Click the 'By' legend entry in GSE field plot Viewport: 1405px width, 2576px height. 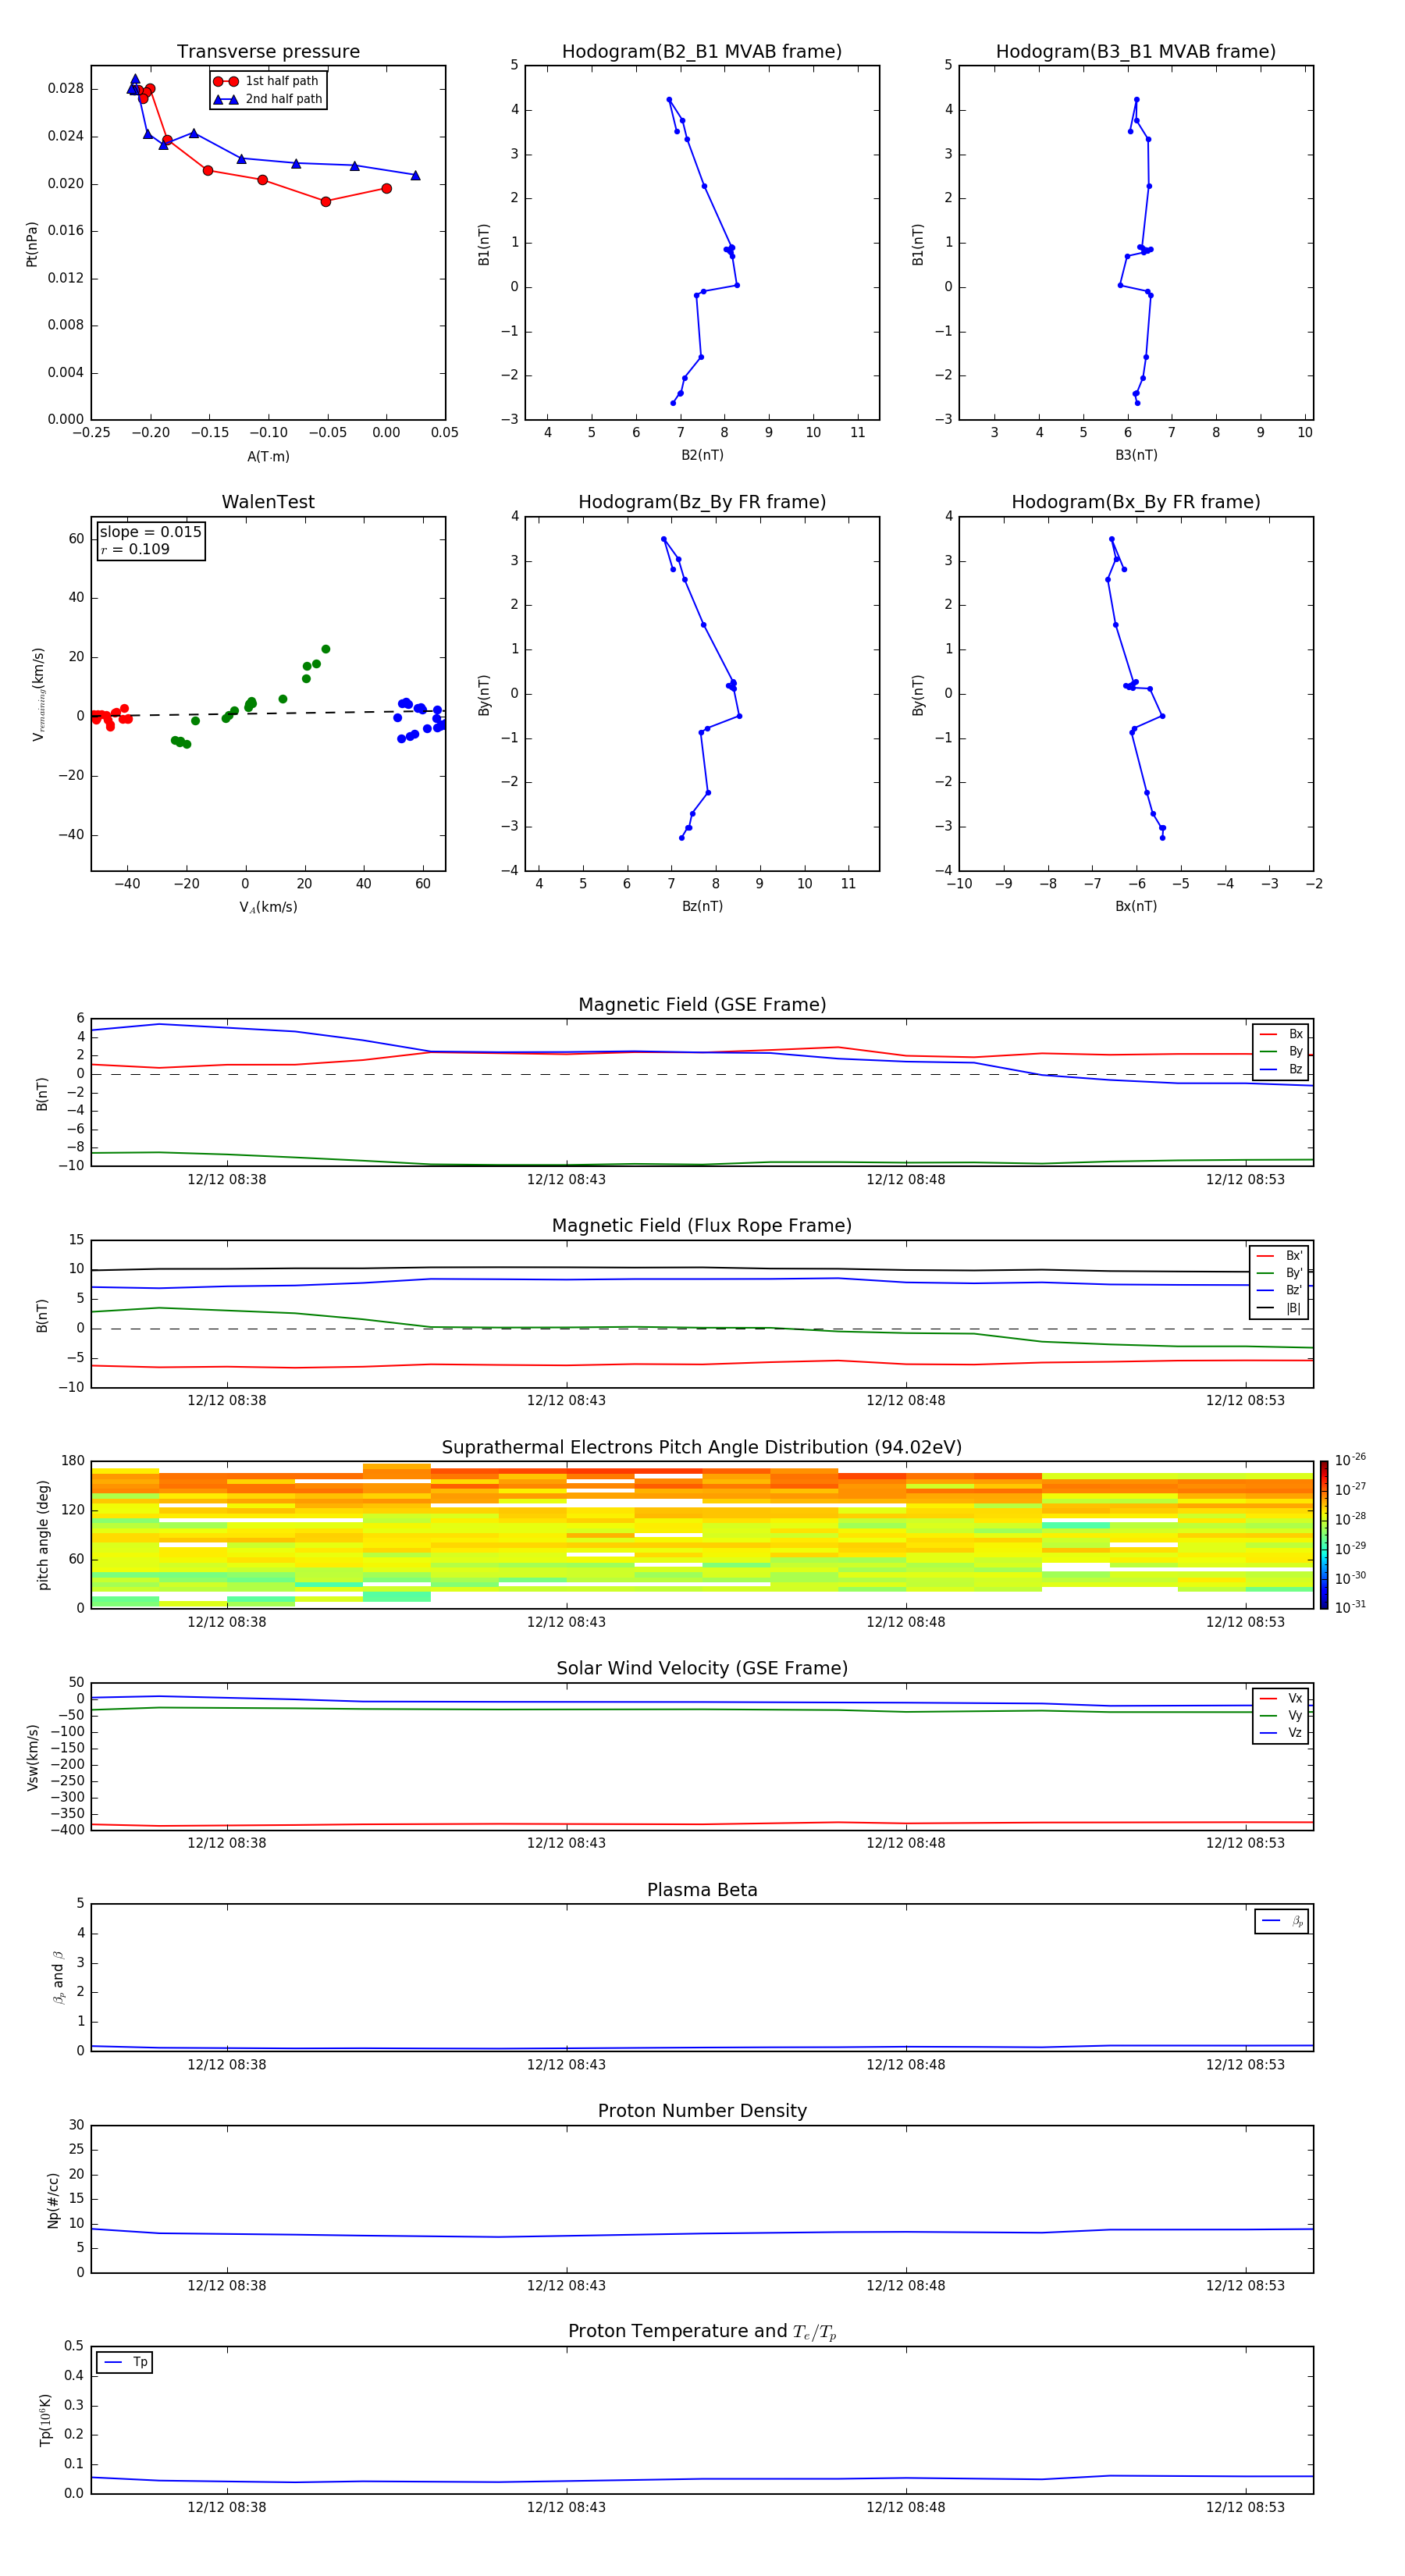pos(1281,1052)
